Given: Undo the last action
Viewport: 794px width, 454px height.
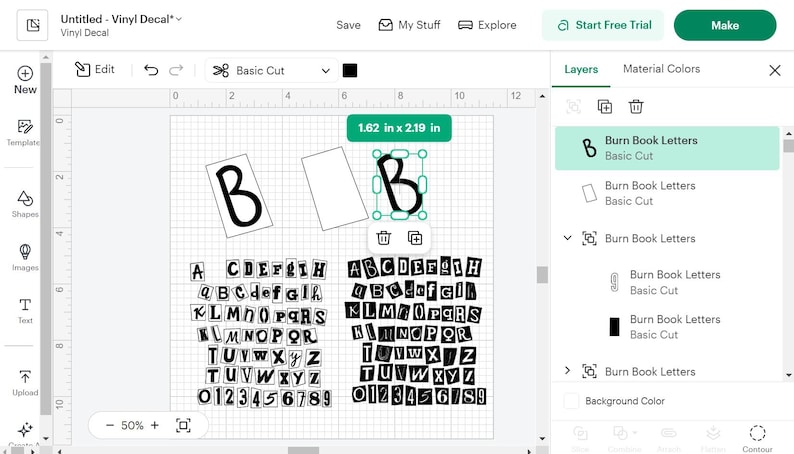Looking at the screenshot, I should pos(151,70).
